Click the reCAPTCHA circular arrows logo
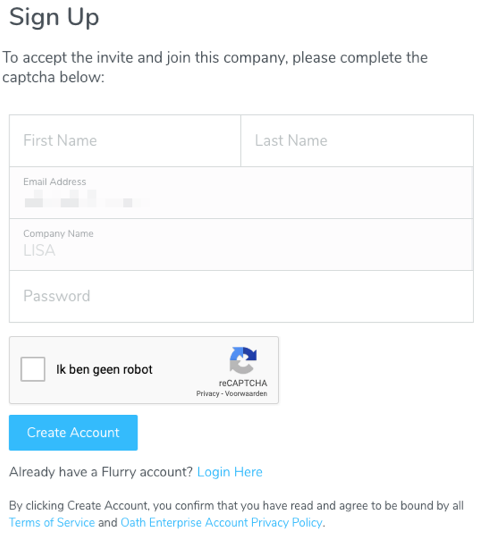 click(x=243, y=360)
